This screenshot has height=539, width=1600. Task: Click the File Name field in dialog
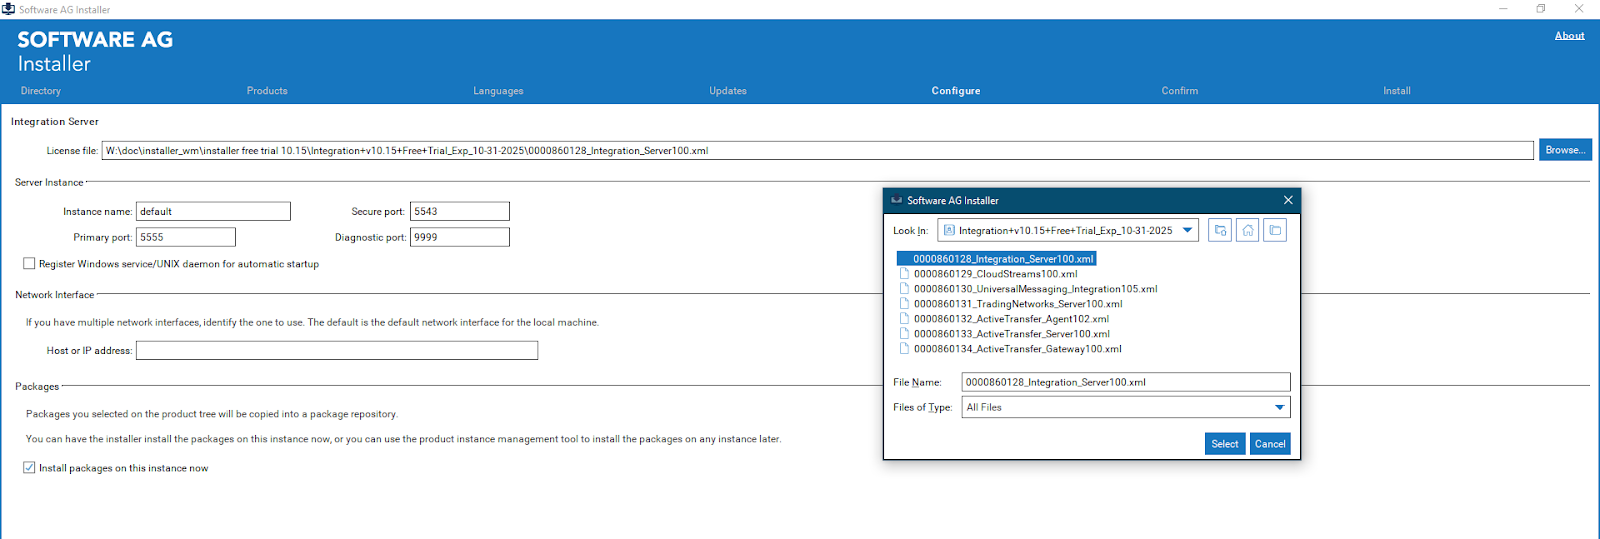[1126, 382]
